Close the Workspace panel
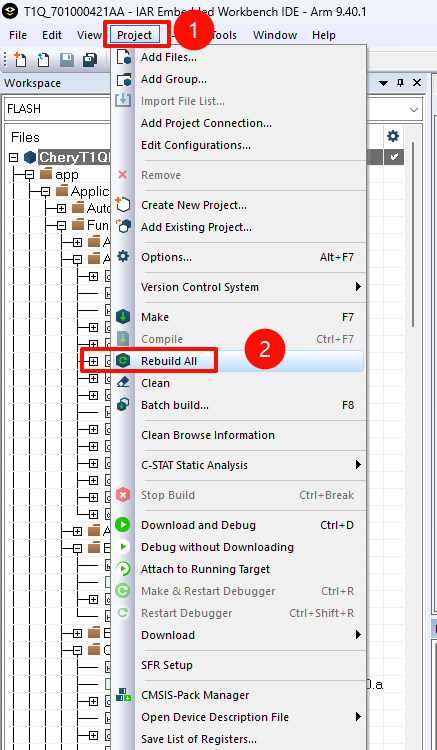This screenshot has width=437, height=750. [x=417, y=83]
